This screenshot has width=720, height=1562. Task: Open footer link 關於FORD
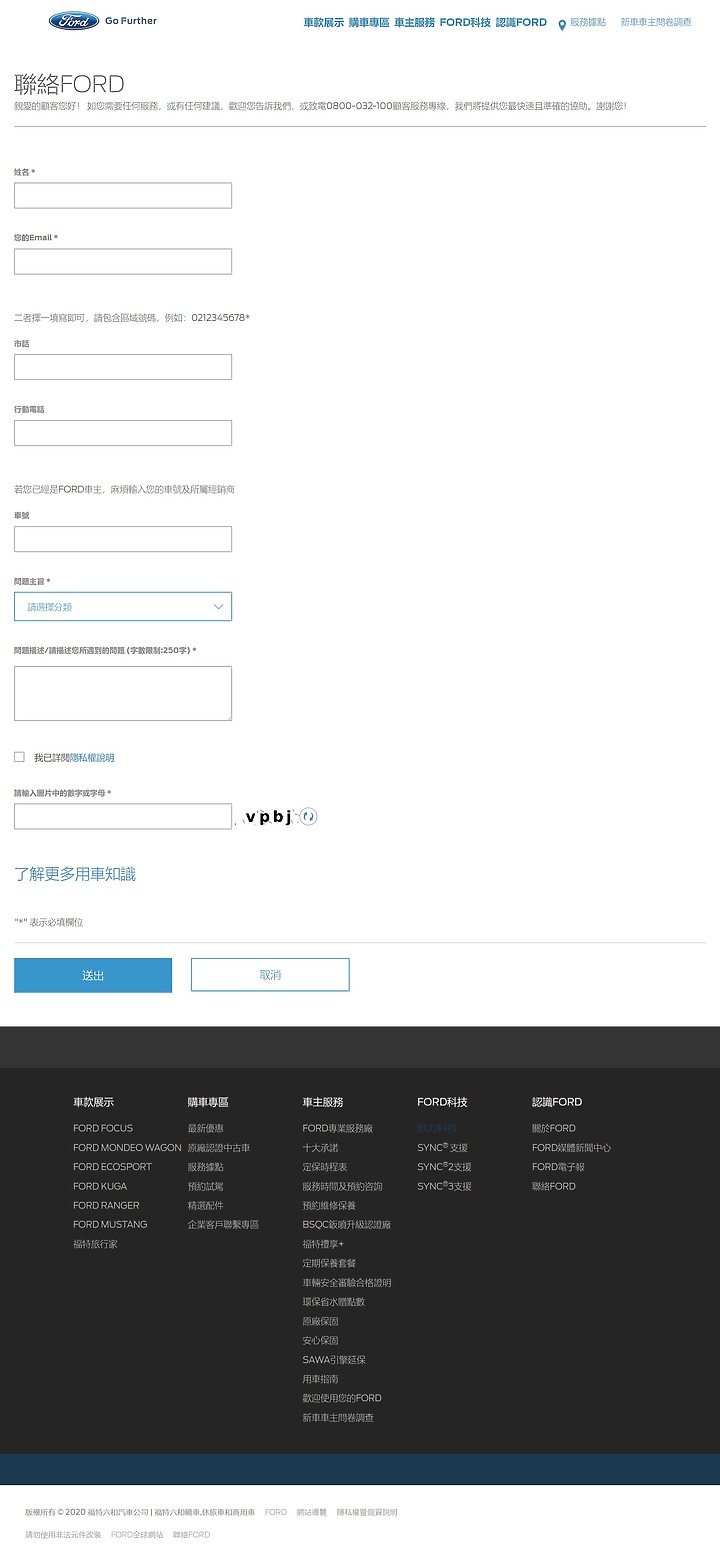pos(554,1128)
